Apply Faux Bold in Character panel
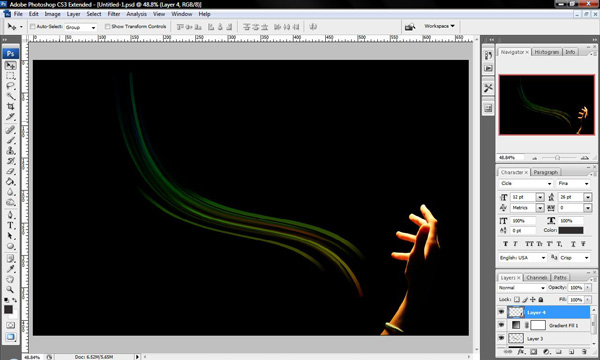This screenshot has width=600, height=360. coord(505,244)
